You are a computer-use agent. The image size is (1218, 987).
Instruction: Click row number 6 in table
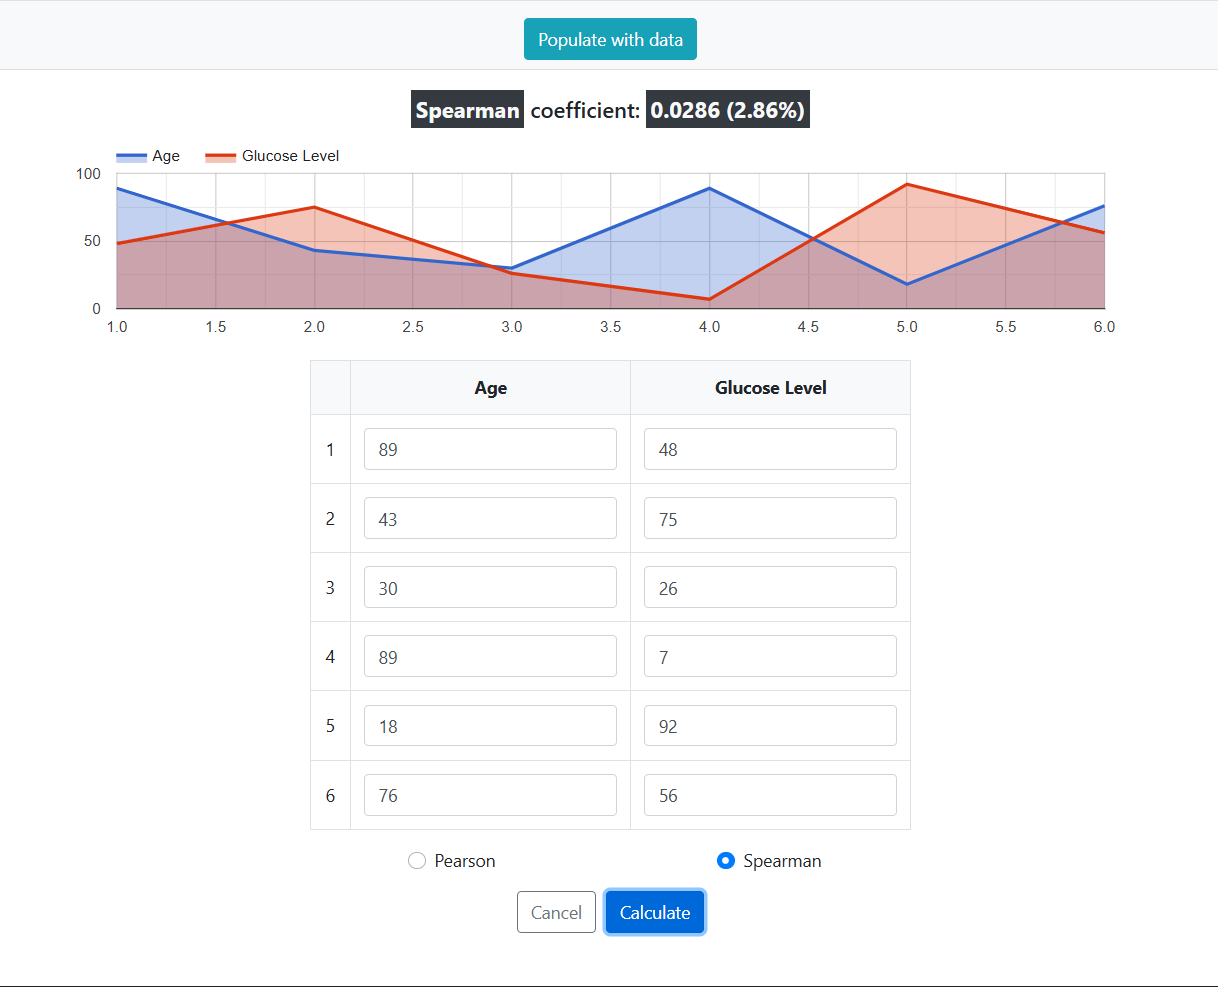330,795
